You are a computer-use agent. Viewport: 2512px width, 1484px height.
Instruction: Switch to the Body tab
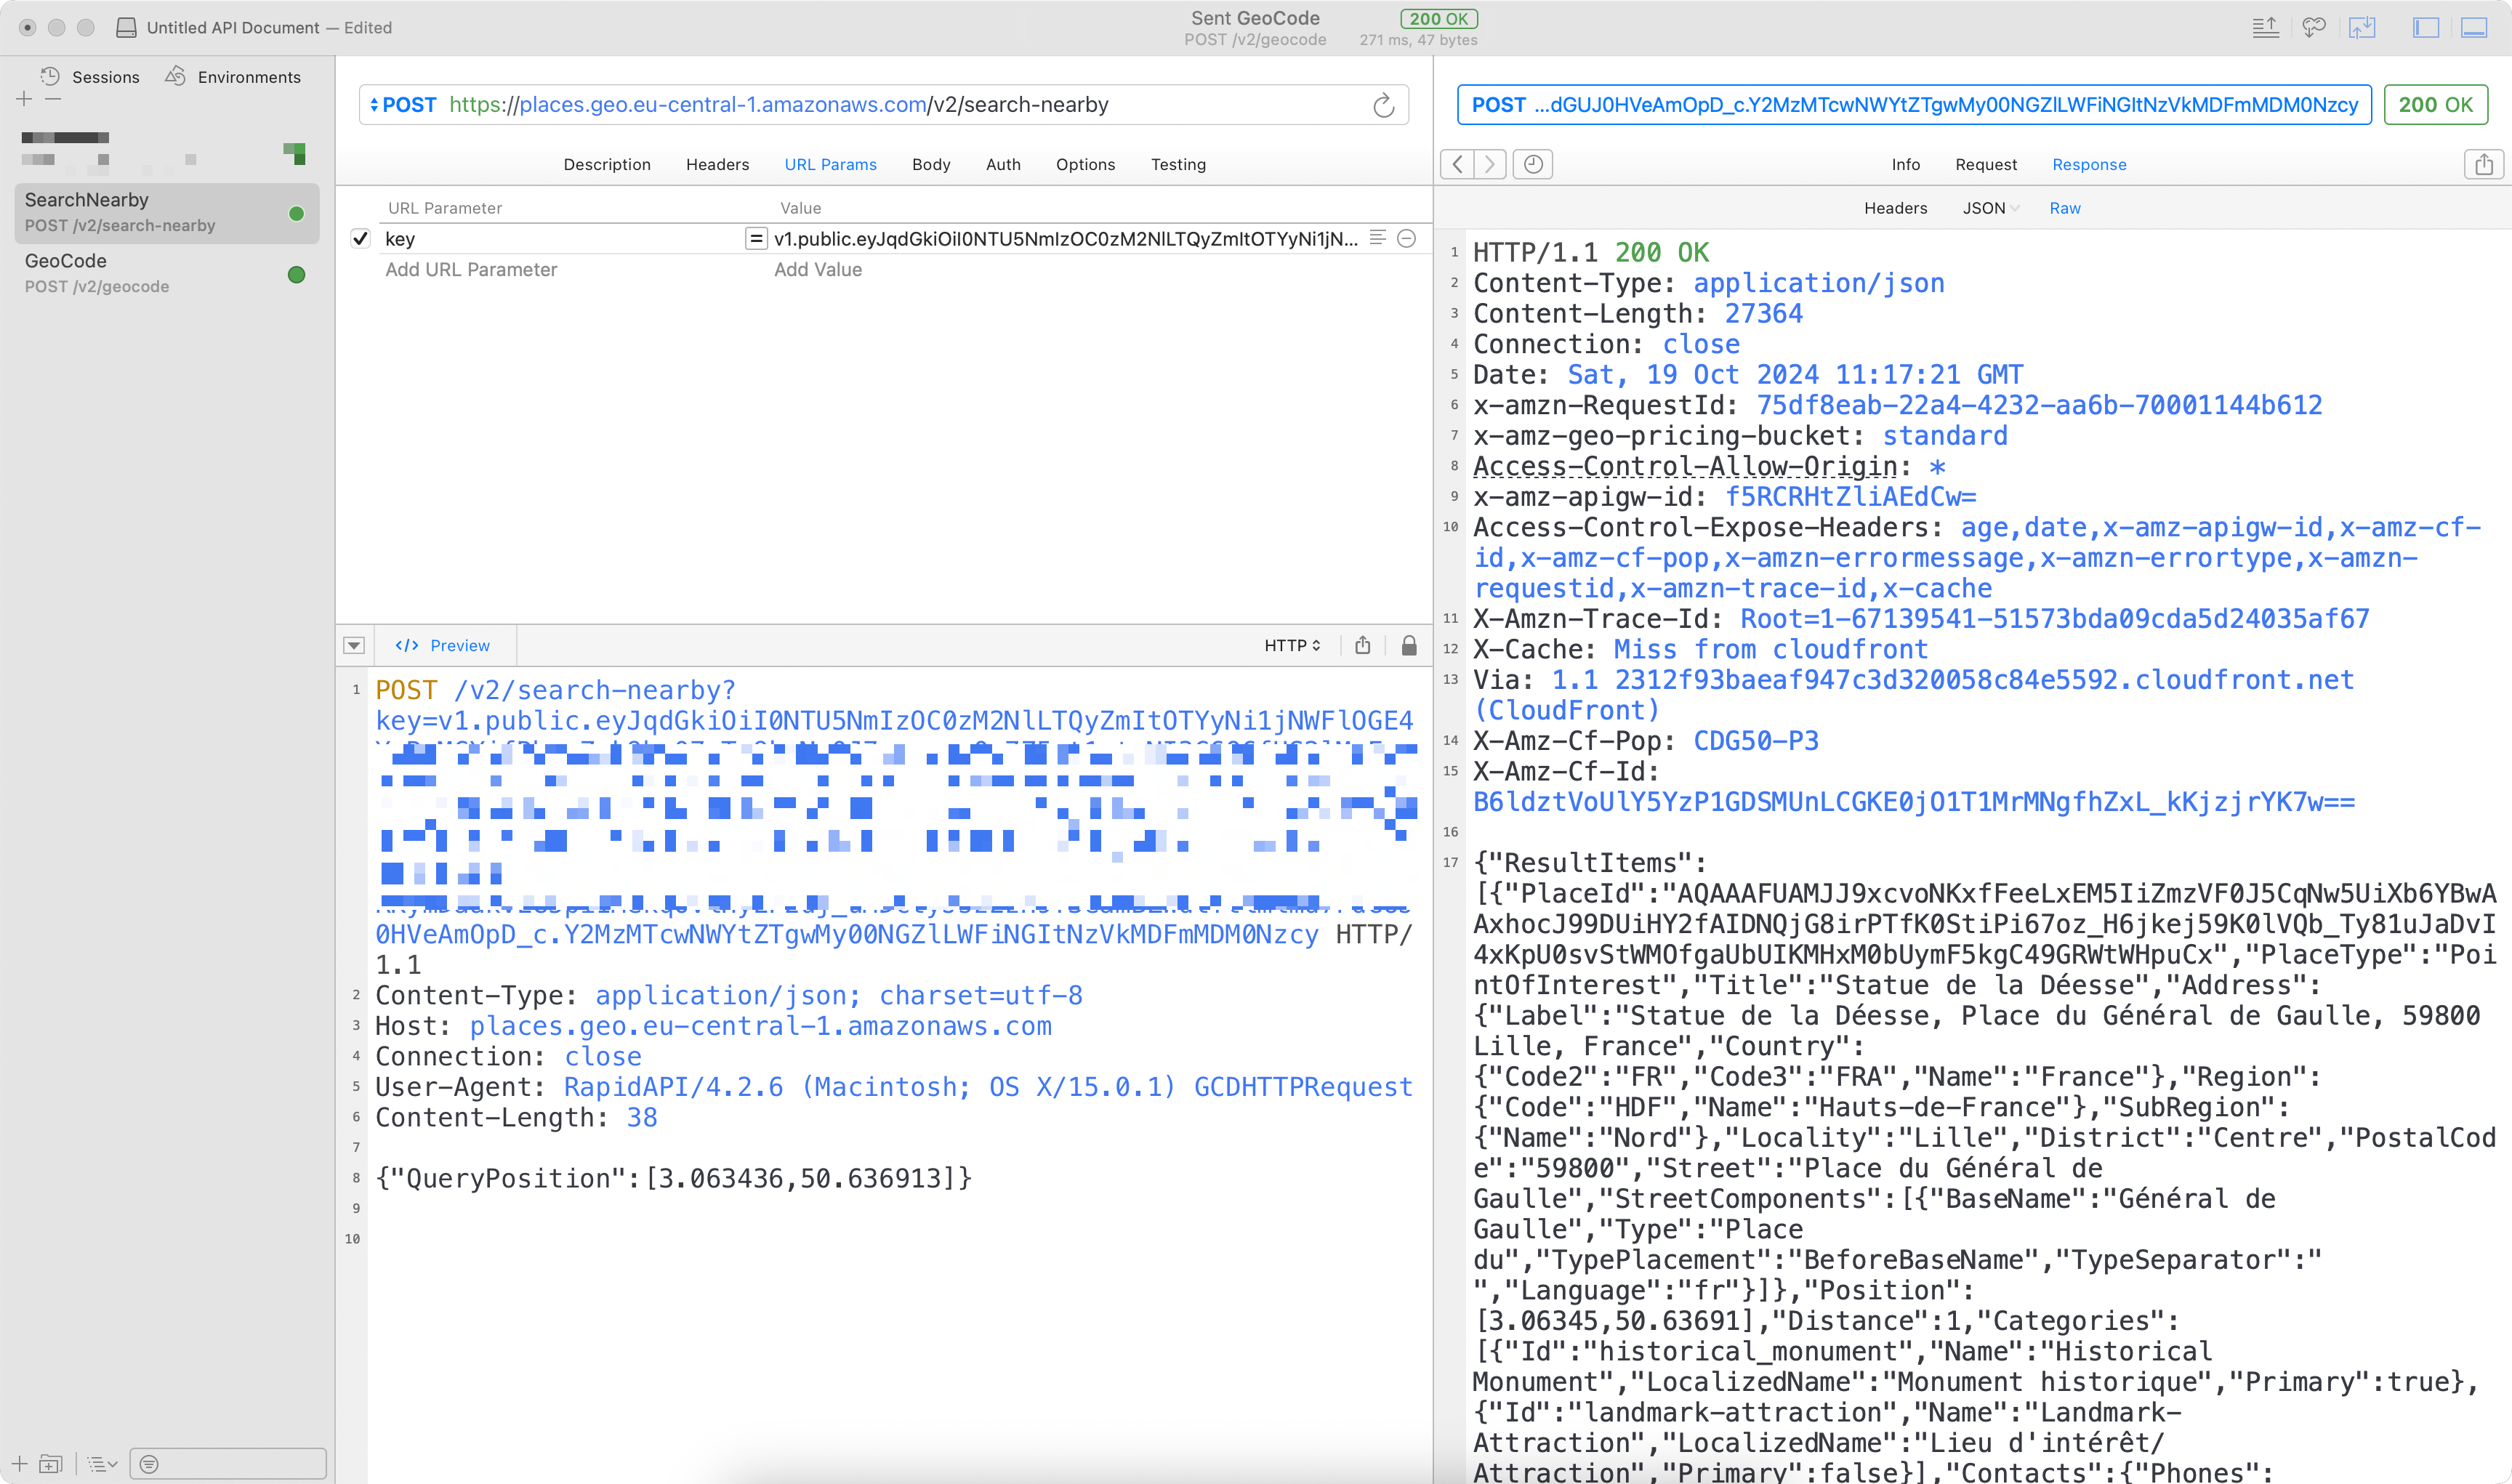pos(930,164)
